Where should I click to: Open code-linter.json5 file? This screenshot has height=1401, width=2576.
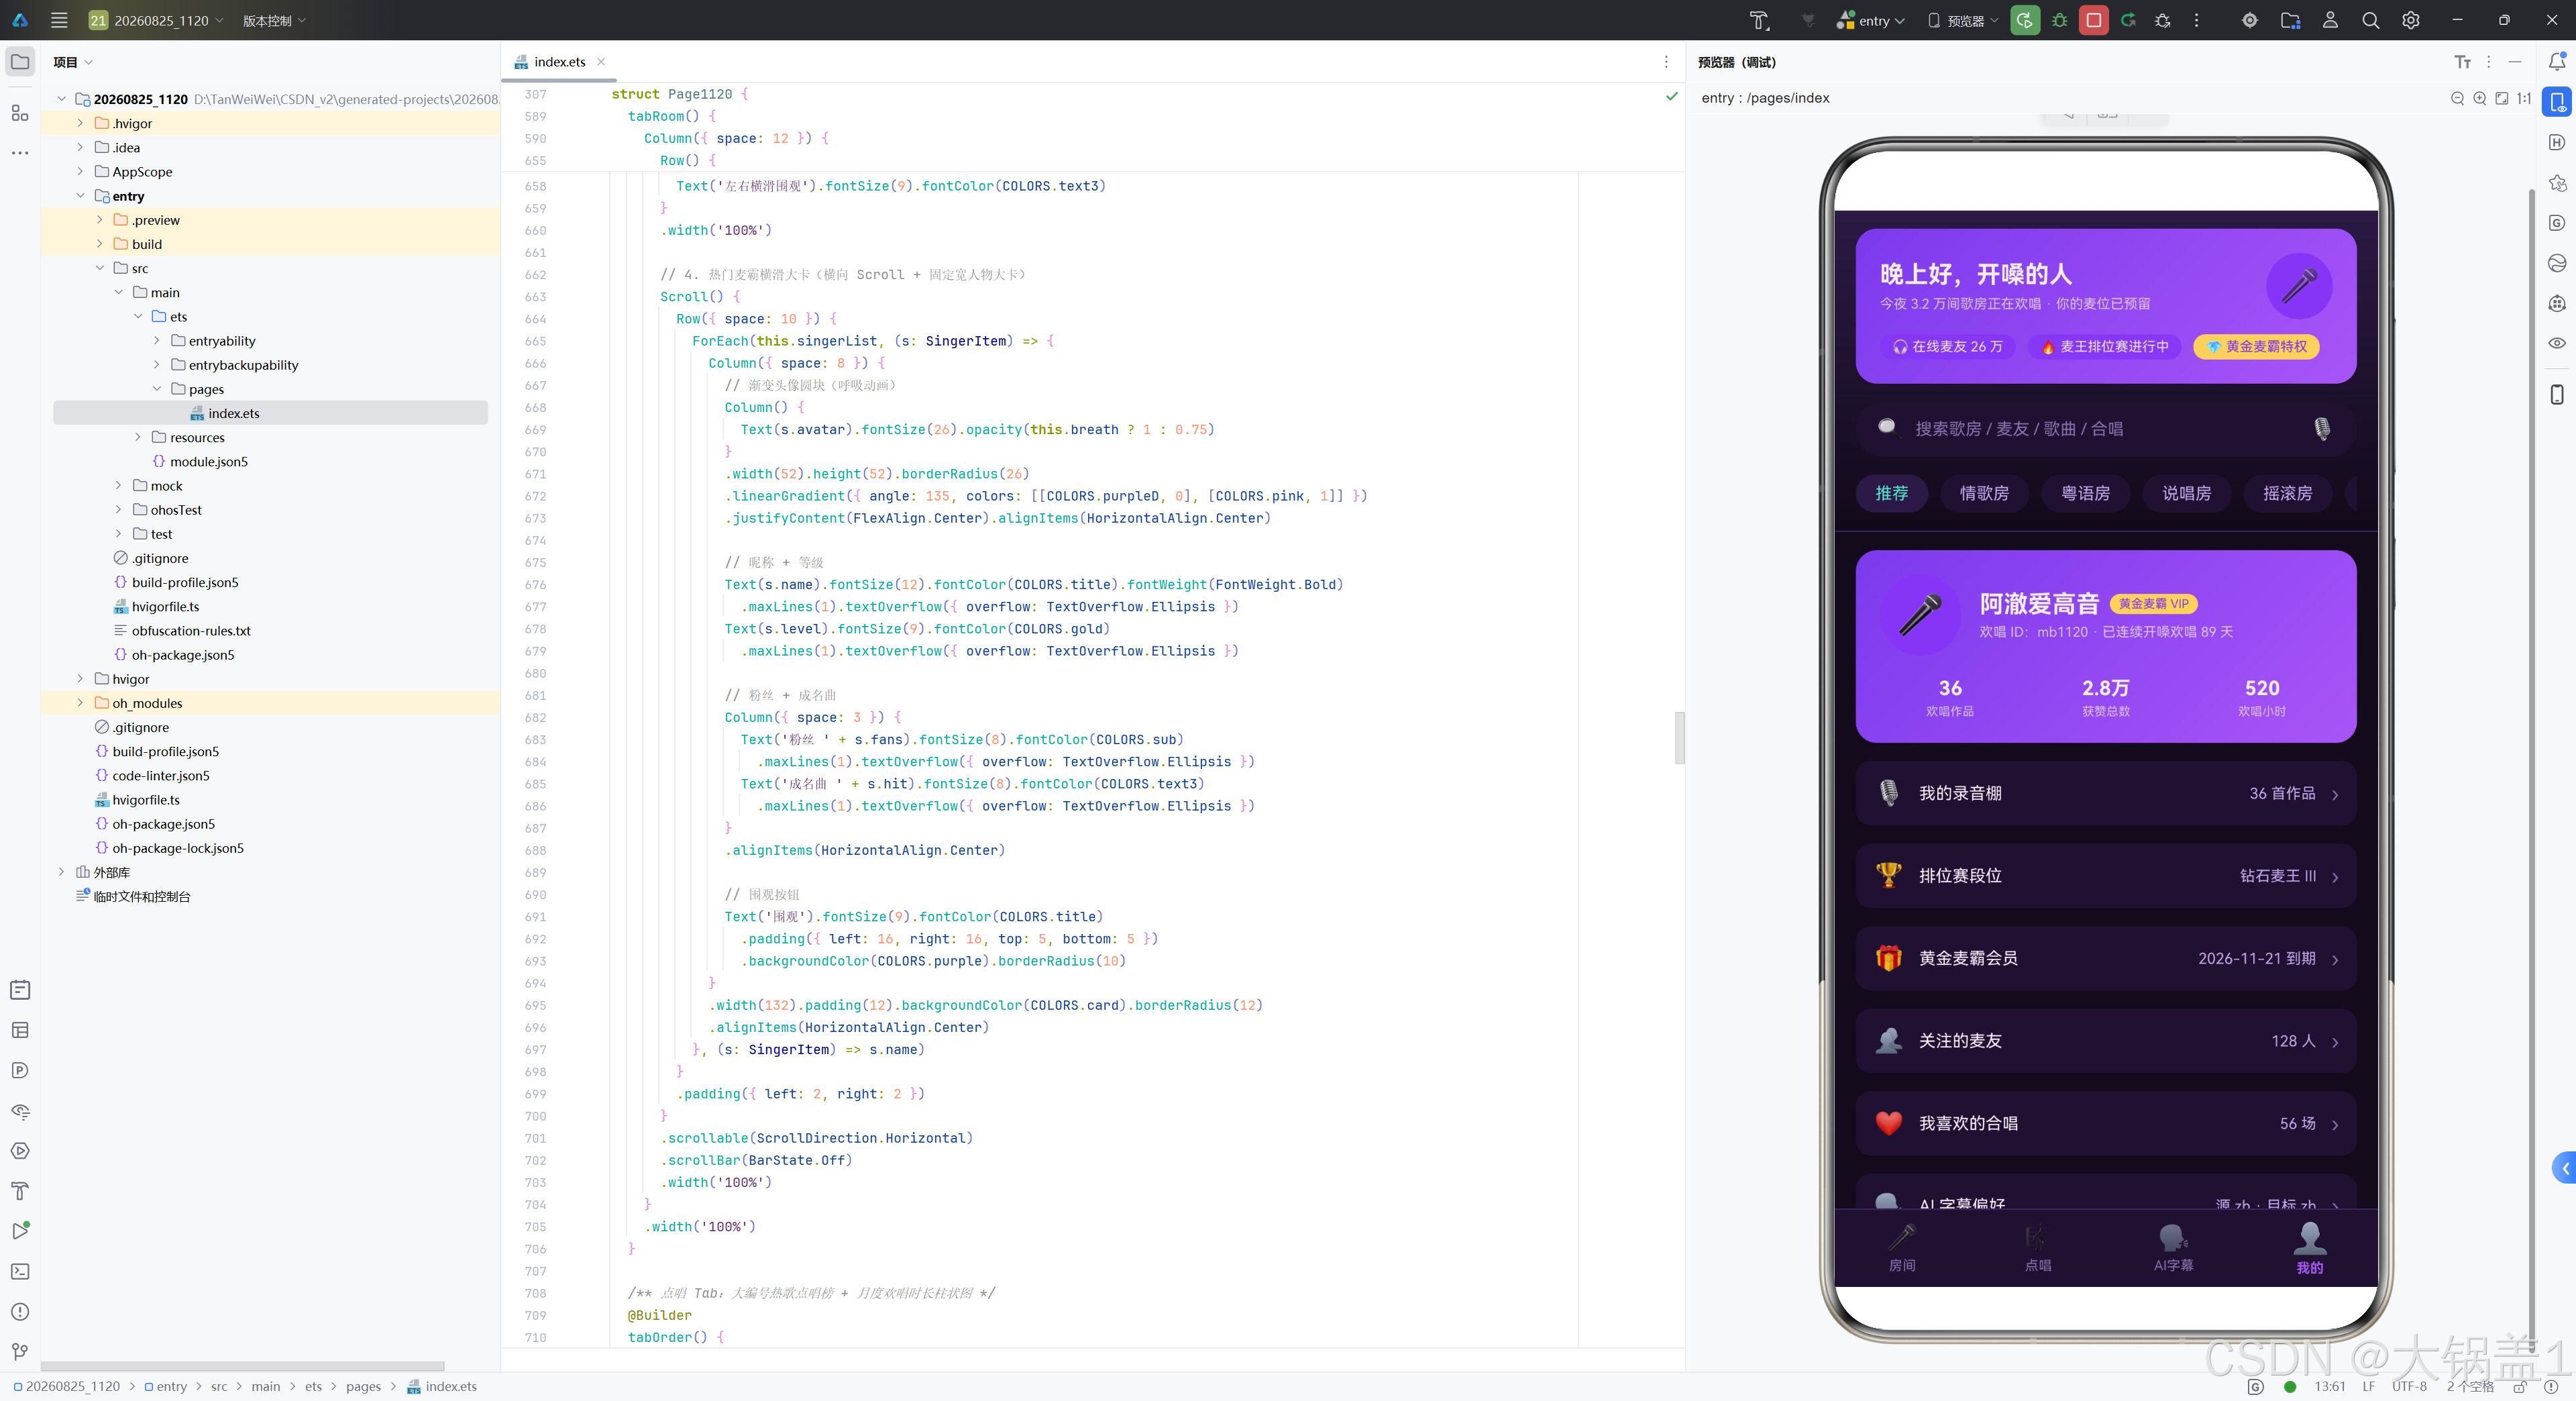[x=160, y=775]
